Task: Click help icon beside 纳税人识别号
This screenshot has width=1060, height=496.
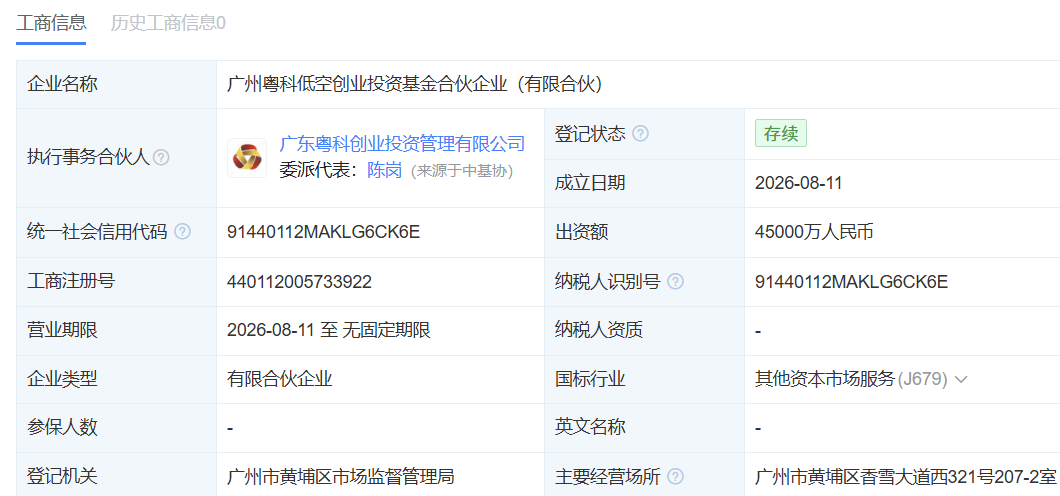Action: point(675,282)
